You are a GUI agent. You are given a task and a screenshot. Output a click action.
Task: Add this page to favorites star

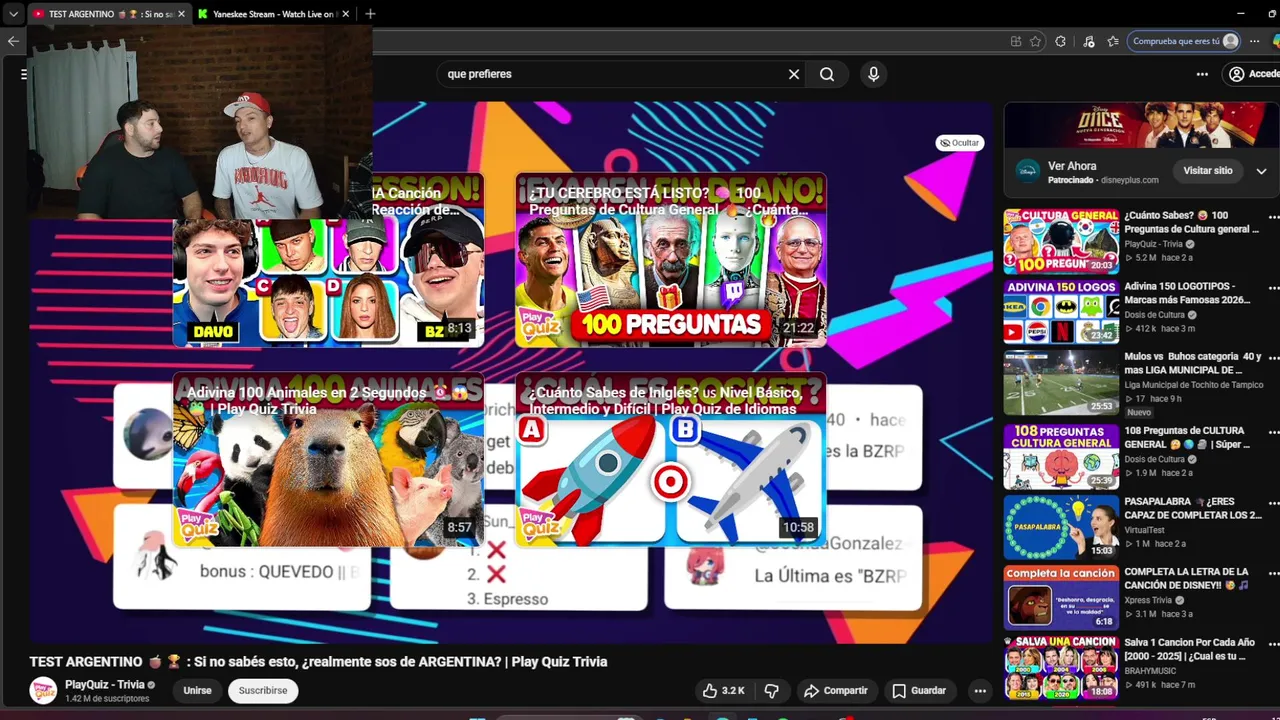(x=1036, y=41)
